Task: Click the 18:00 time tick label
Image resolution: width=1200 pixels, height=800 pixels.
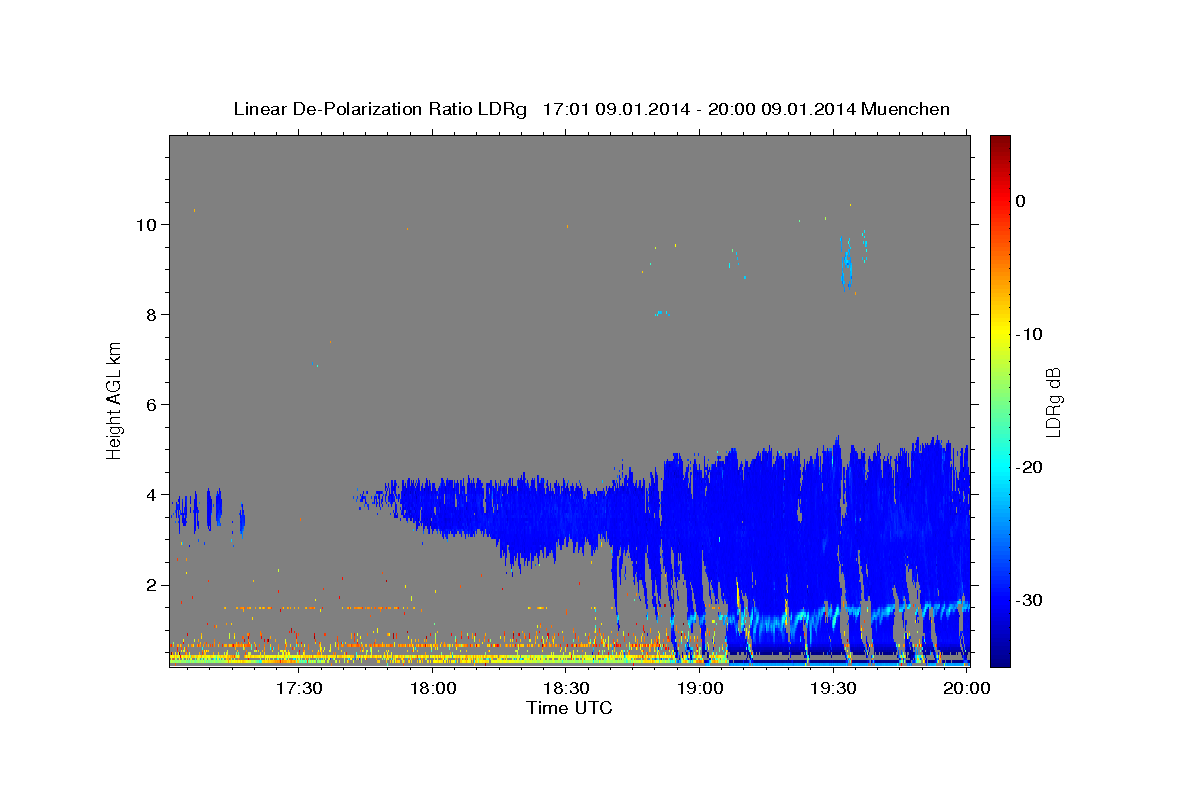Action: point(433,688)
